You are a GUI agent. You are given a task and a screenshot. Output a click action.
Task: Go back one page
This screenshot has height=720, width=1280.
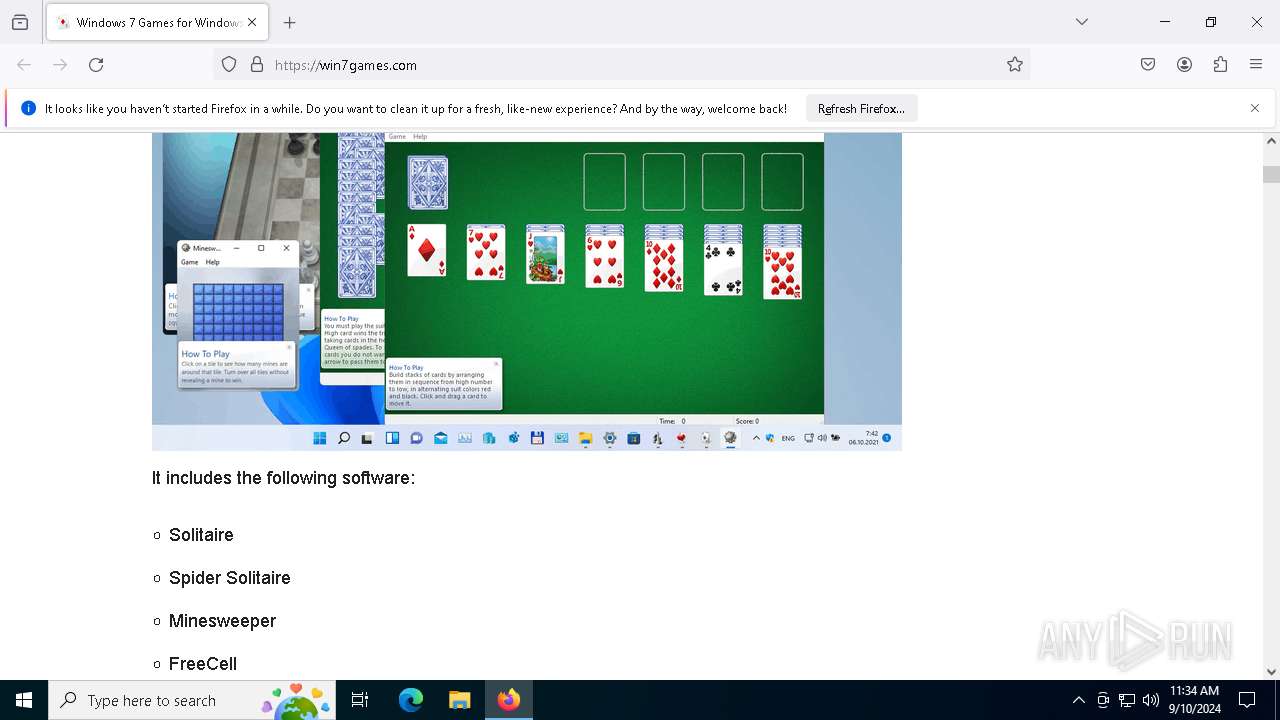24,65
